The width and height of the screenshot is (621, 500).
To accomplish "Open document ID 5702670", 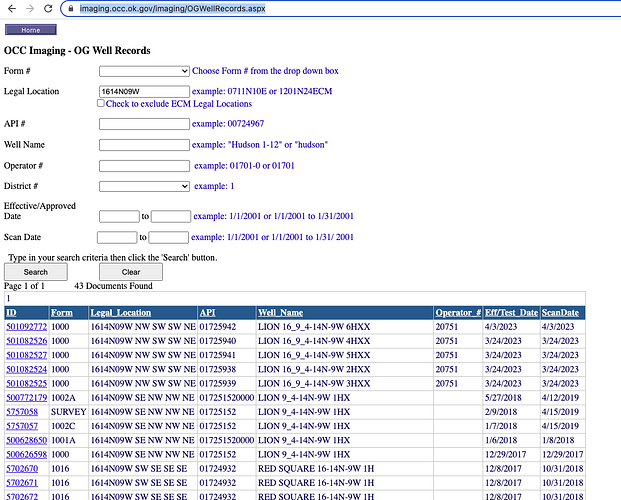I will (22, 469).
